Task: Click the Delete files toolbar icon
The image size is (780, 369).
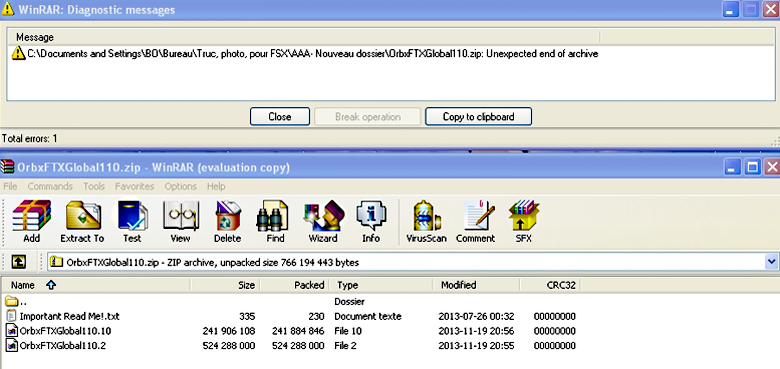Action: 227,222
